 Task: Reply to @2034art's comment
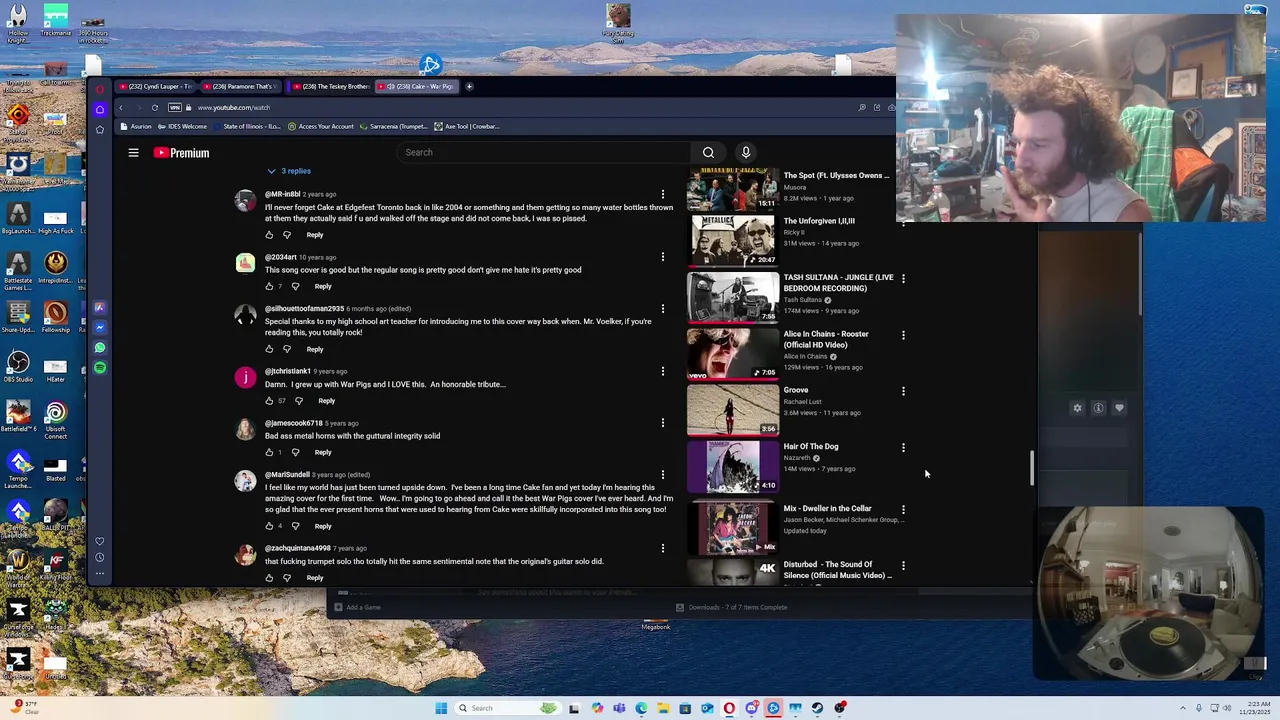click(x=323, y=286)
